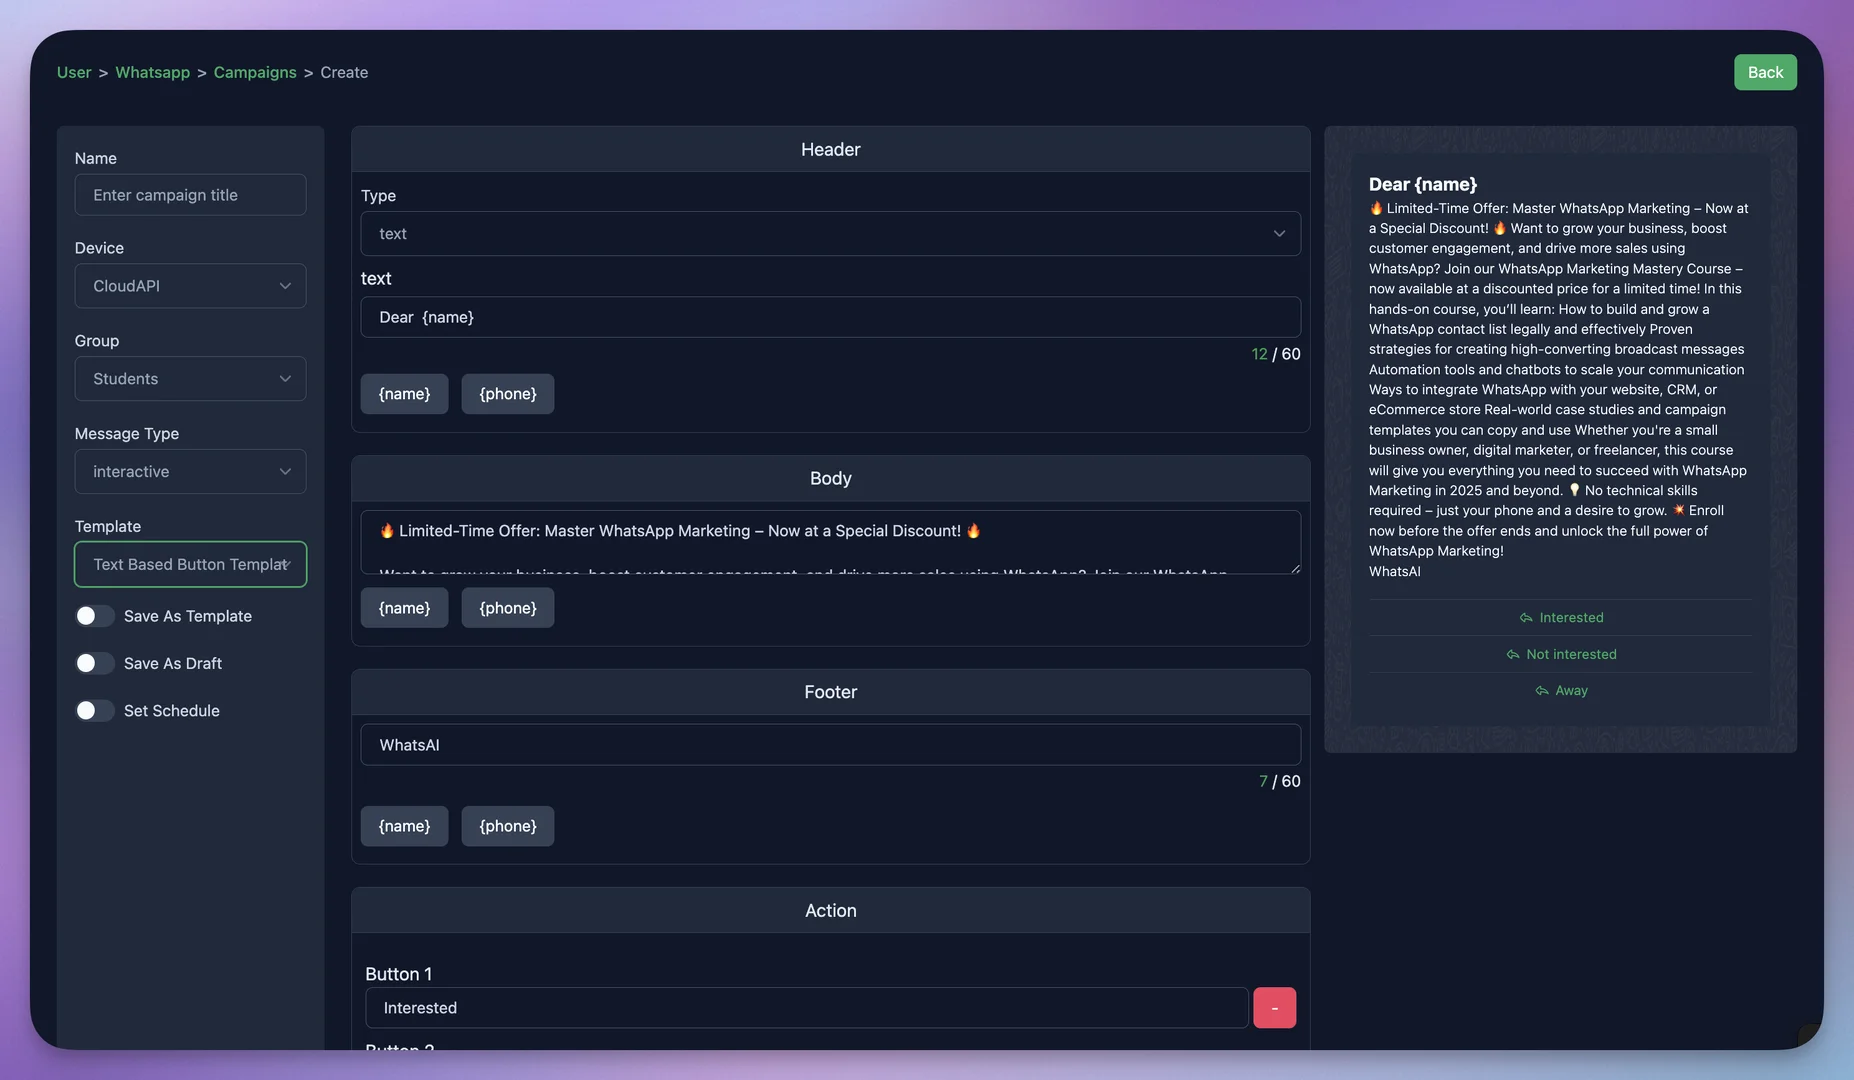Screen dimensions: 1854x1080
Task: Remove Button 1 with red minus button
Action: coord(1274,1008)
